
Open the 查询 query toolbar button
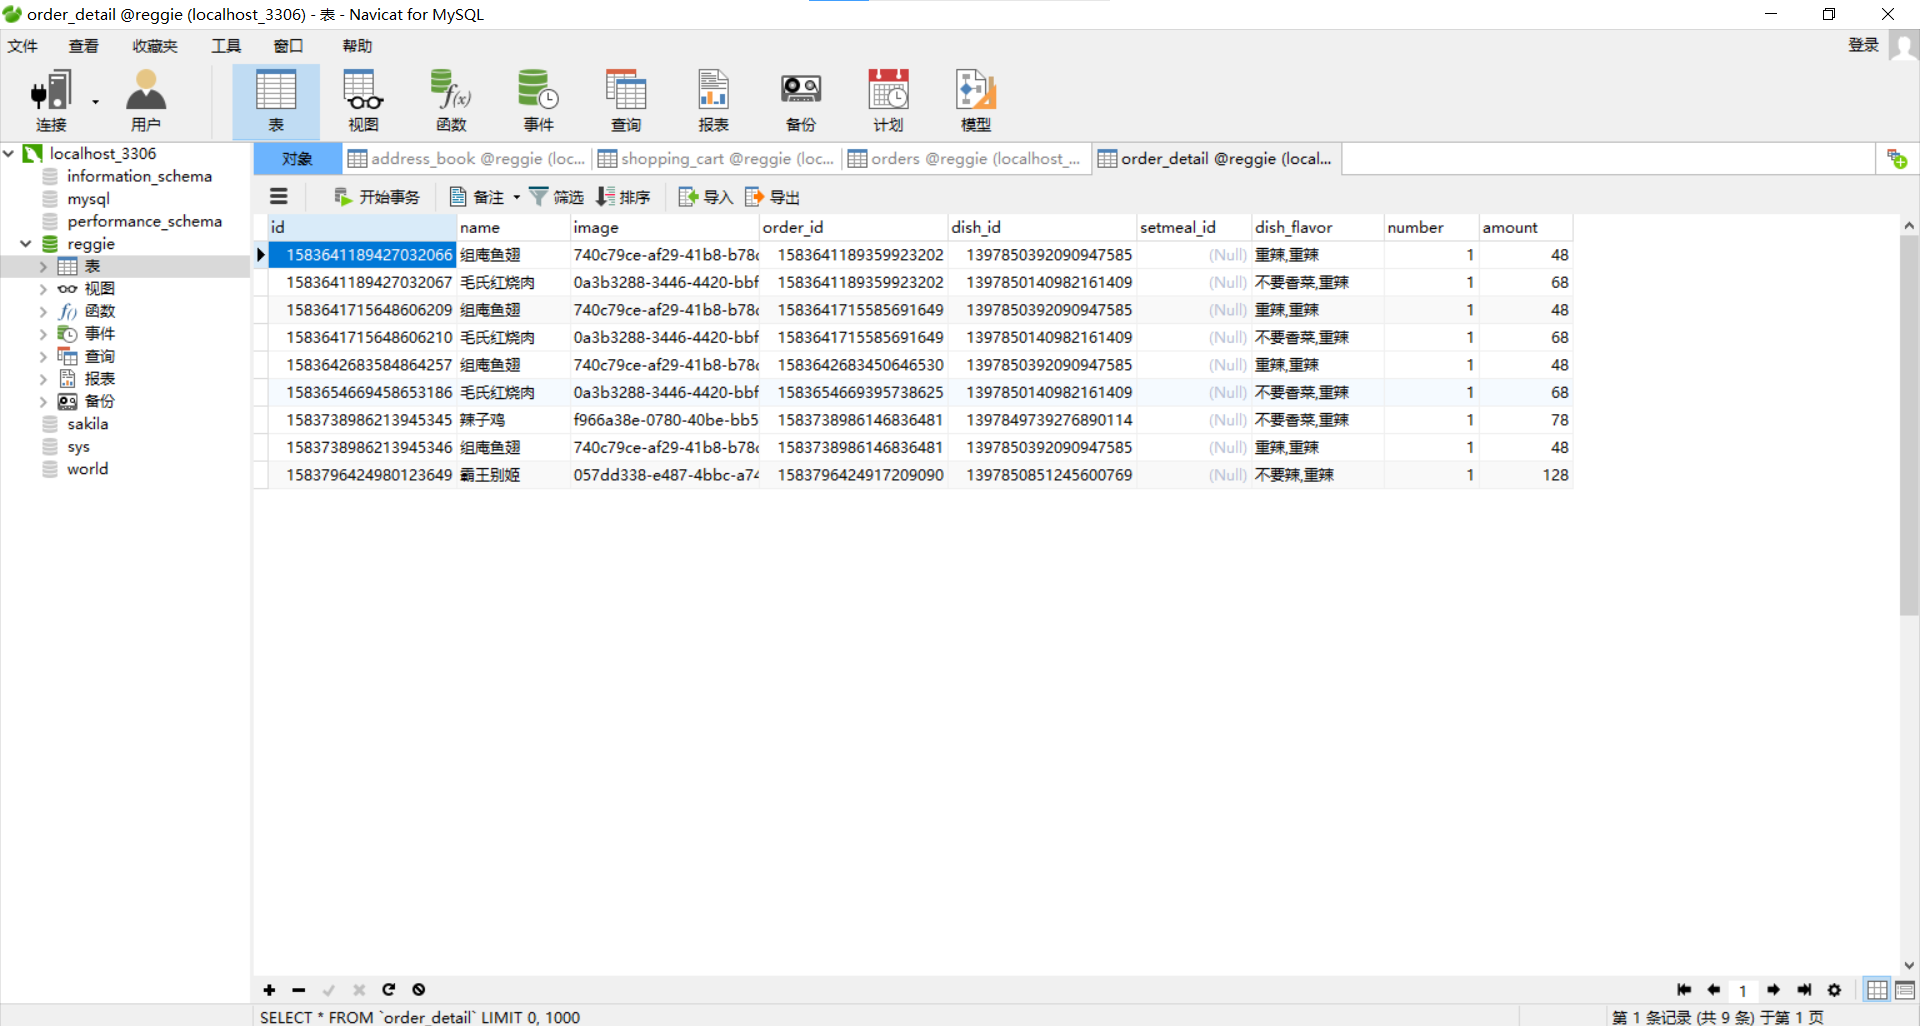tap(626, 101)
